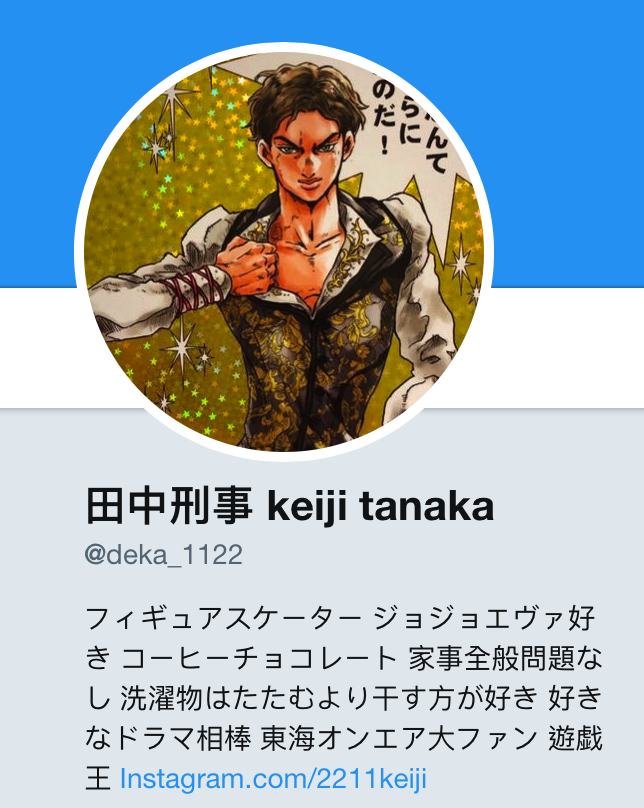Screen dimensions: 644x808
Task: Select the display name 田中刑事 keiji tanaka
Action: pos(290,507)
